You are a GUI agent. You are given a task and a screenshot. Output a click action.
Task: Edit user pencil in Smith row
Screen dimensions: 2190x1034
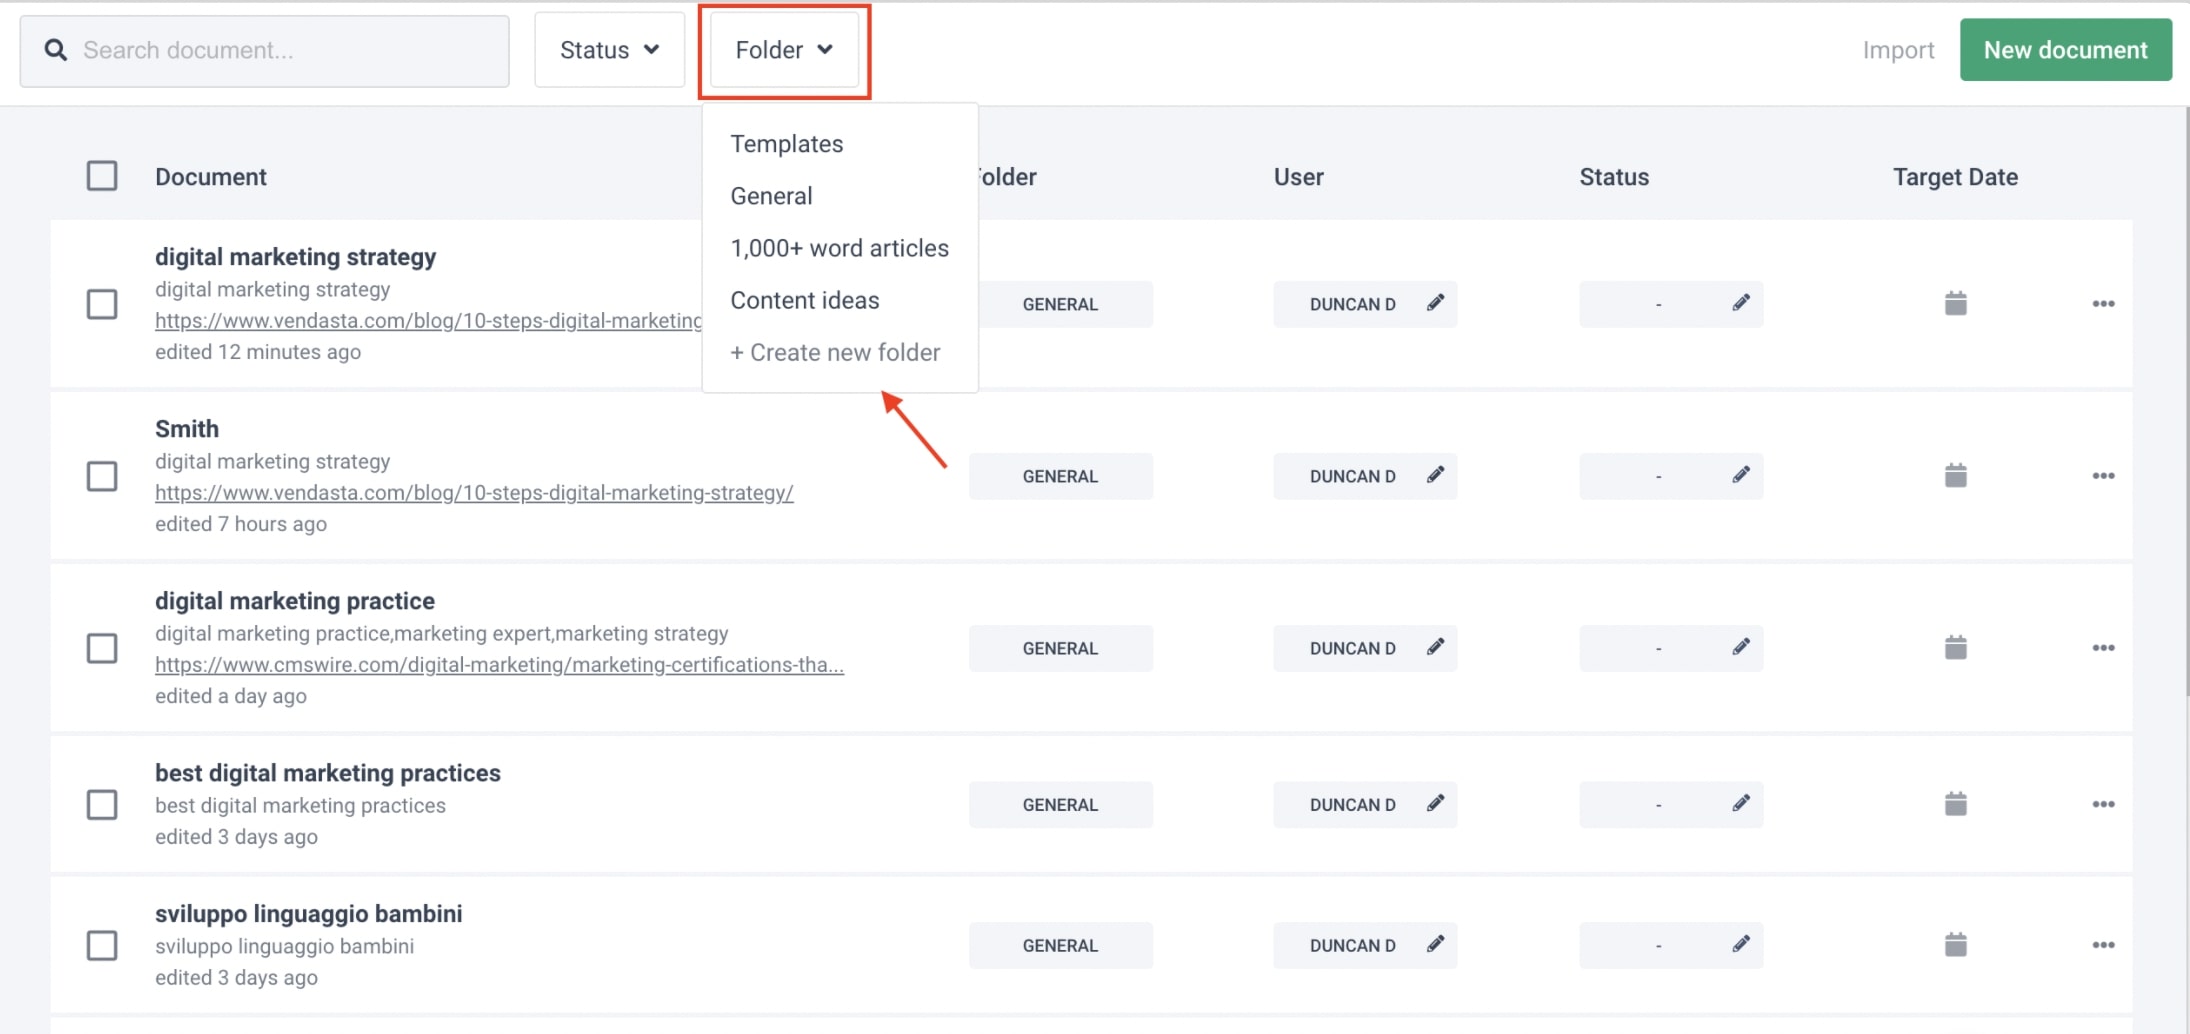(1435, 475)
